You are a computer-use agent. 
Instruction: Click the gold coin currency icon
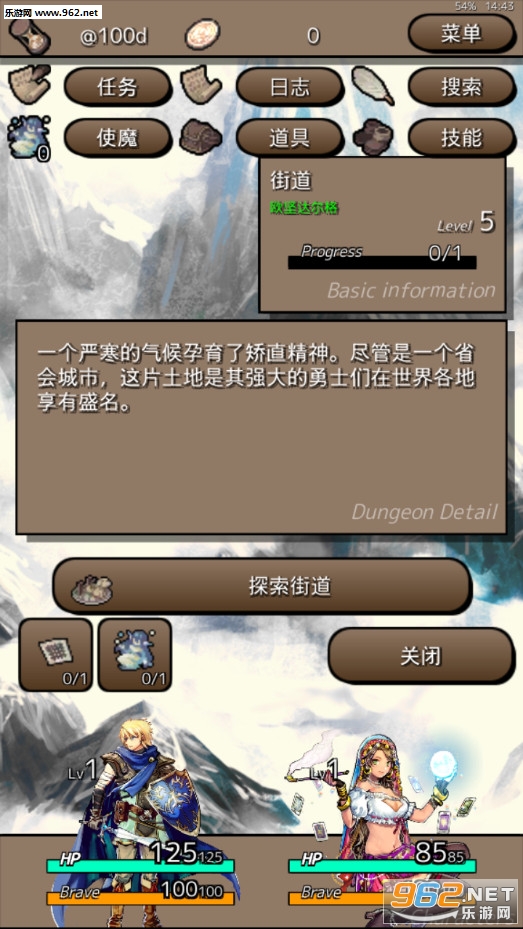click(x=203, y=34)
